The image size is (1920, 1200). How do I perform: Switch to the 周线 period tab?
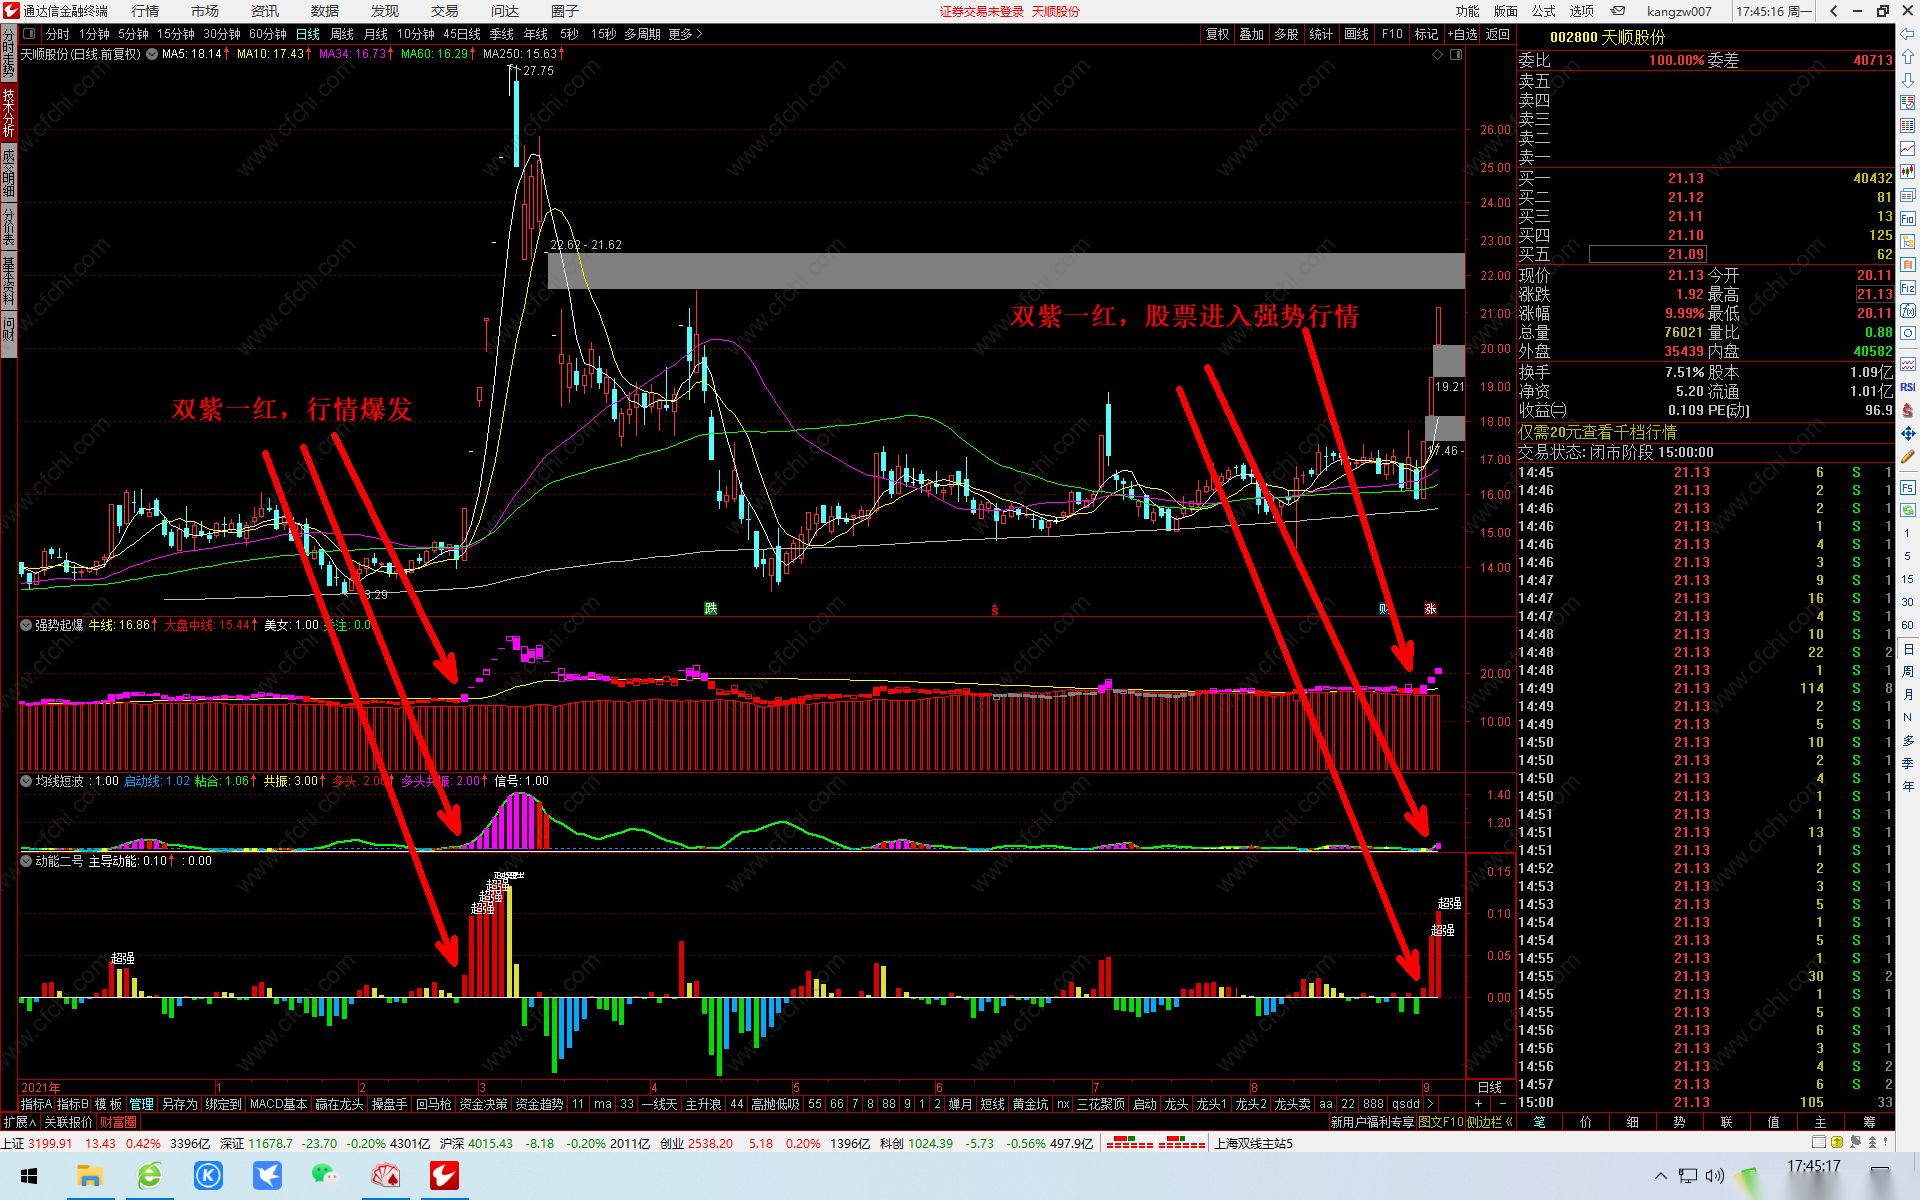[342, 34]
